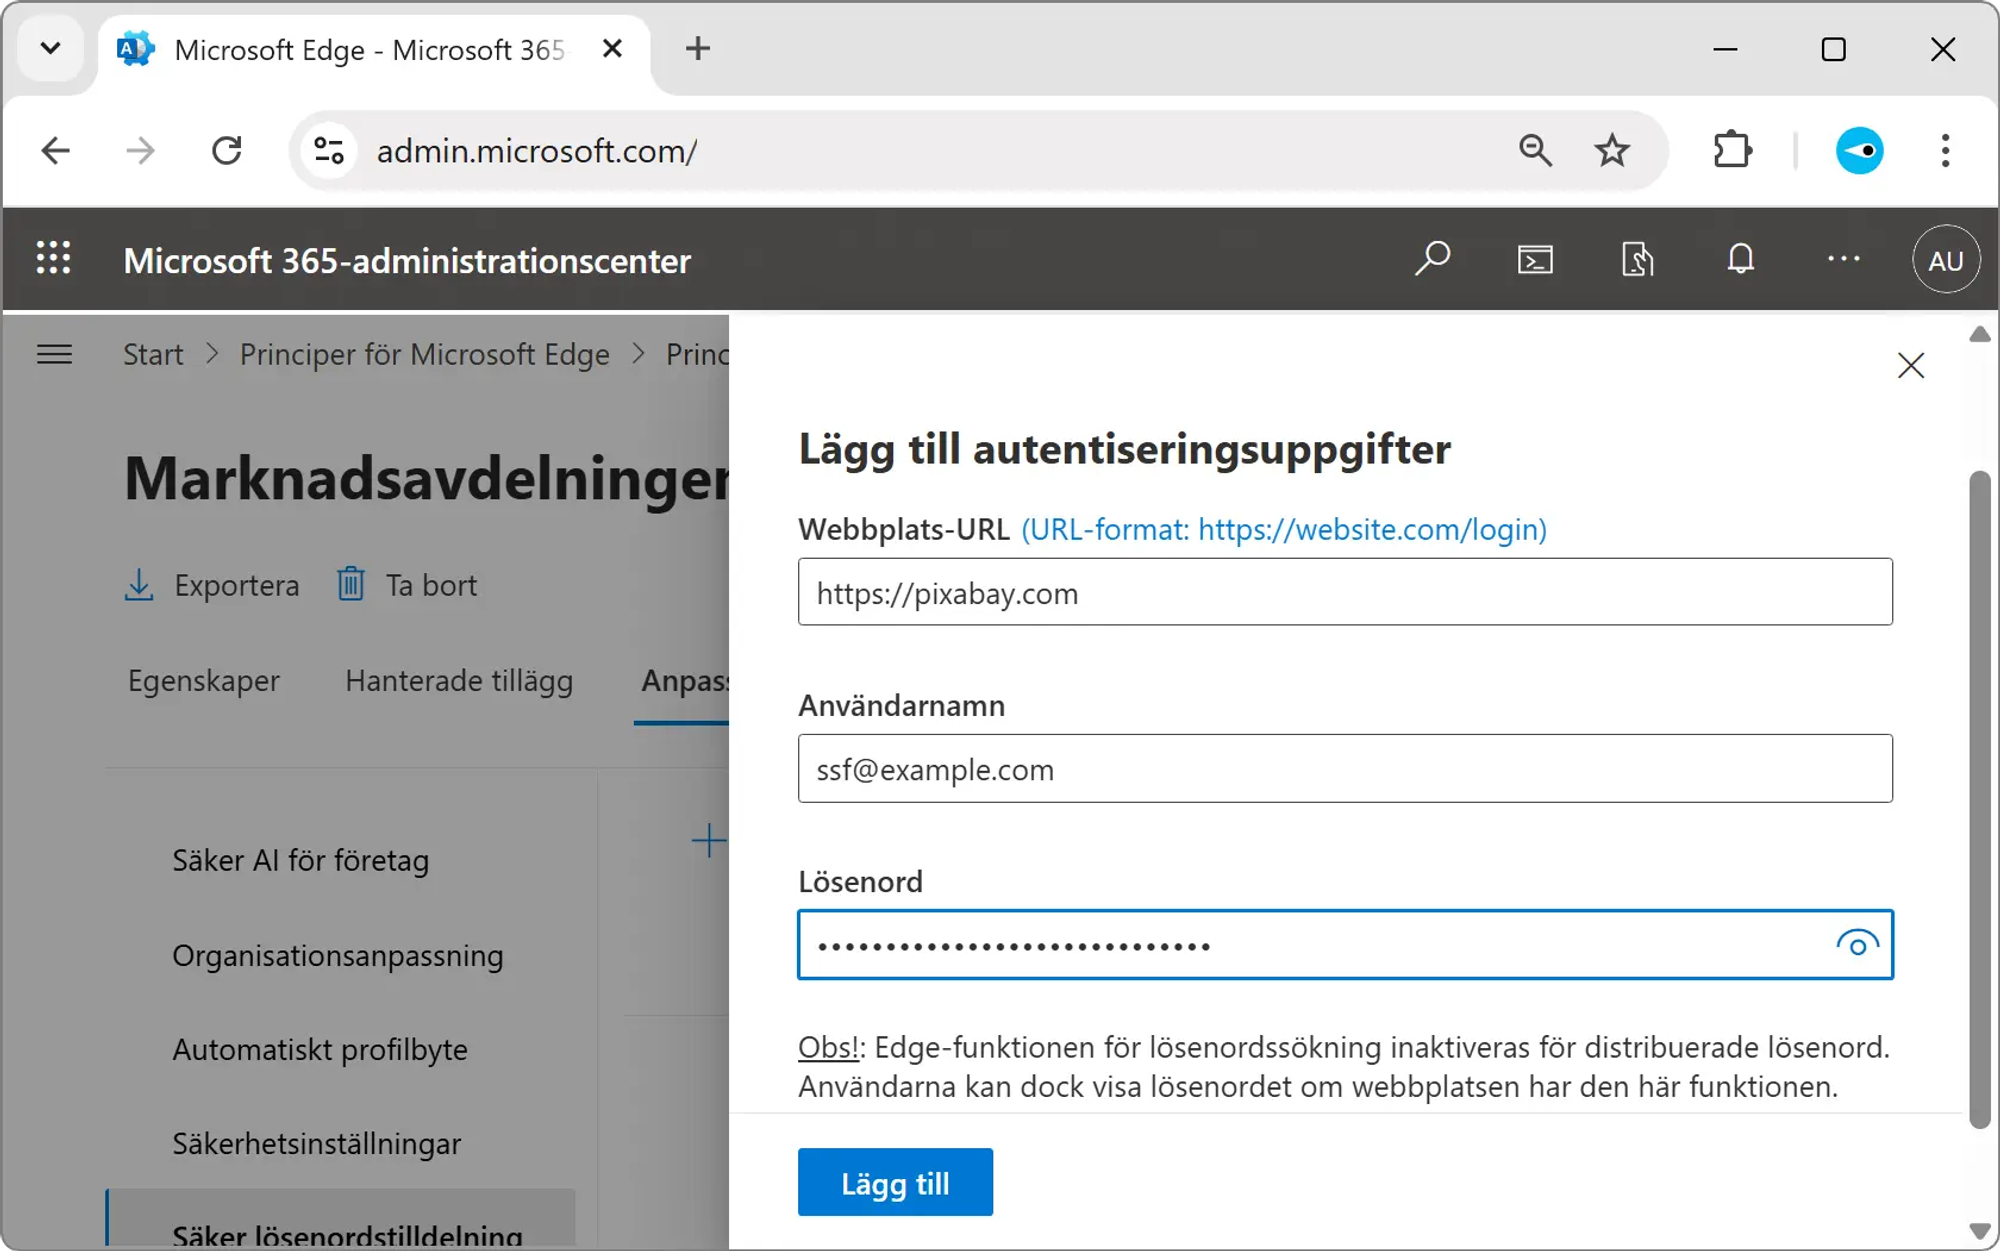
Task: Show password with the eye icon
Action: [1857, 944]
